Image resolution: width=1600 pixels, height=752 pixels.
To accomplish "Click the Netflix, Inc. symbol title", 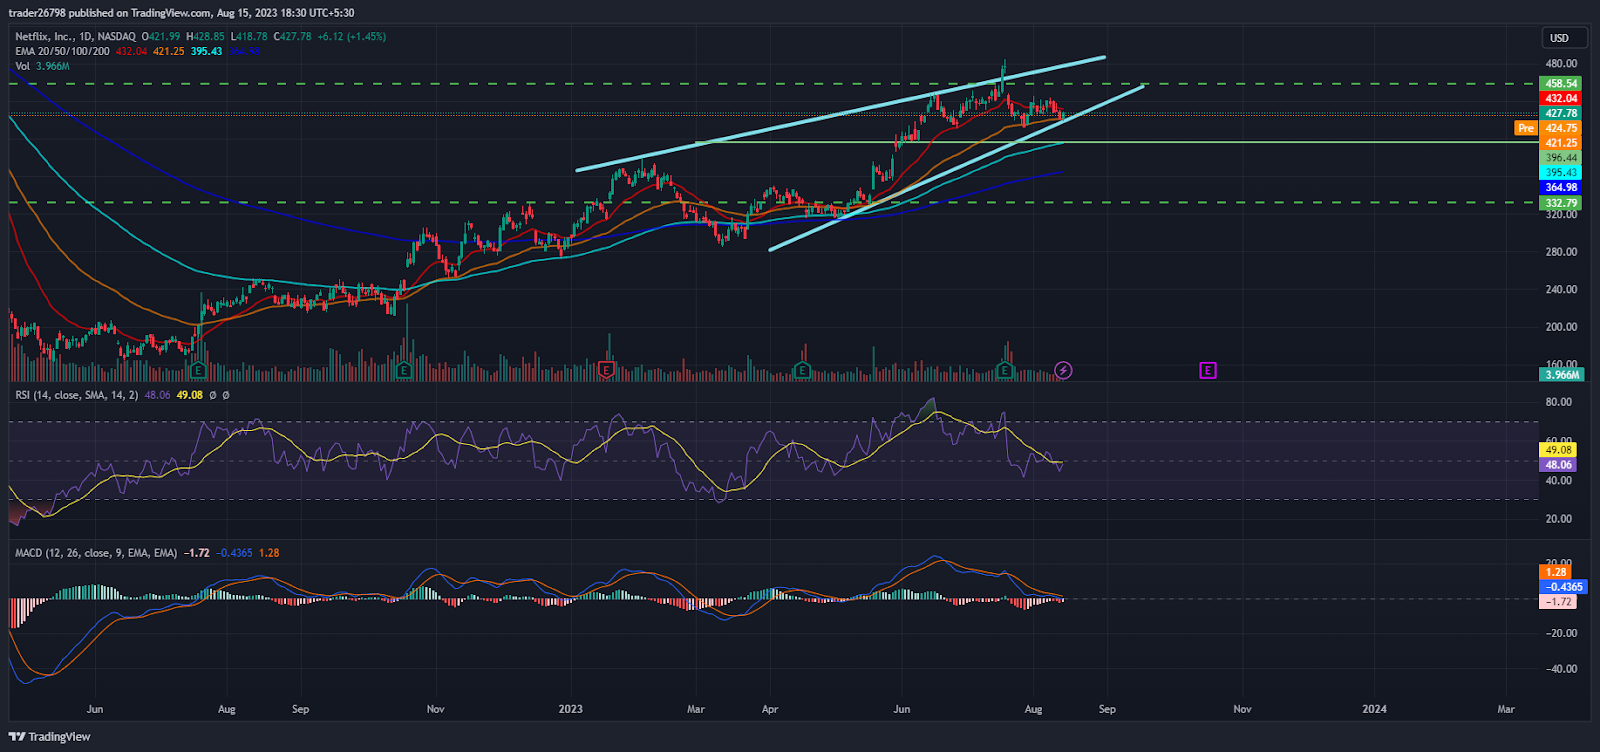I will [x=45, y=37].
